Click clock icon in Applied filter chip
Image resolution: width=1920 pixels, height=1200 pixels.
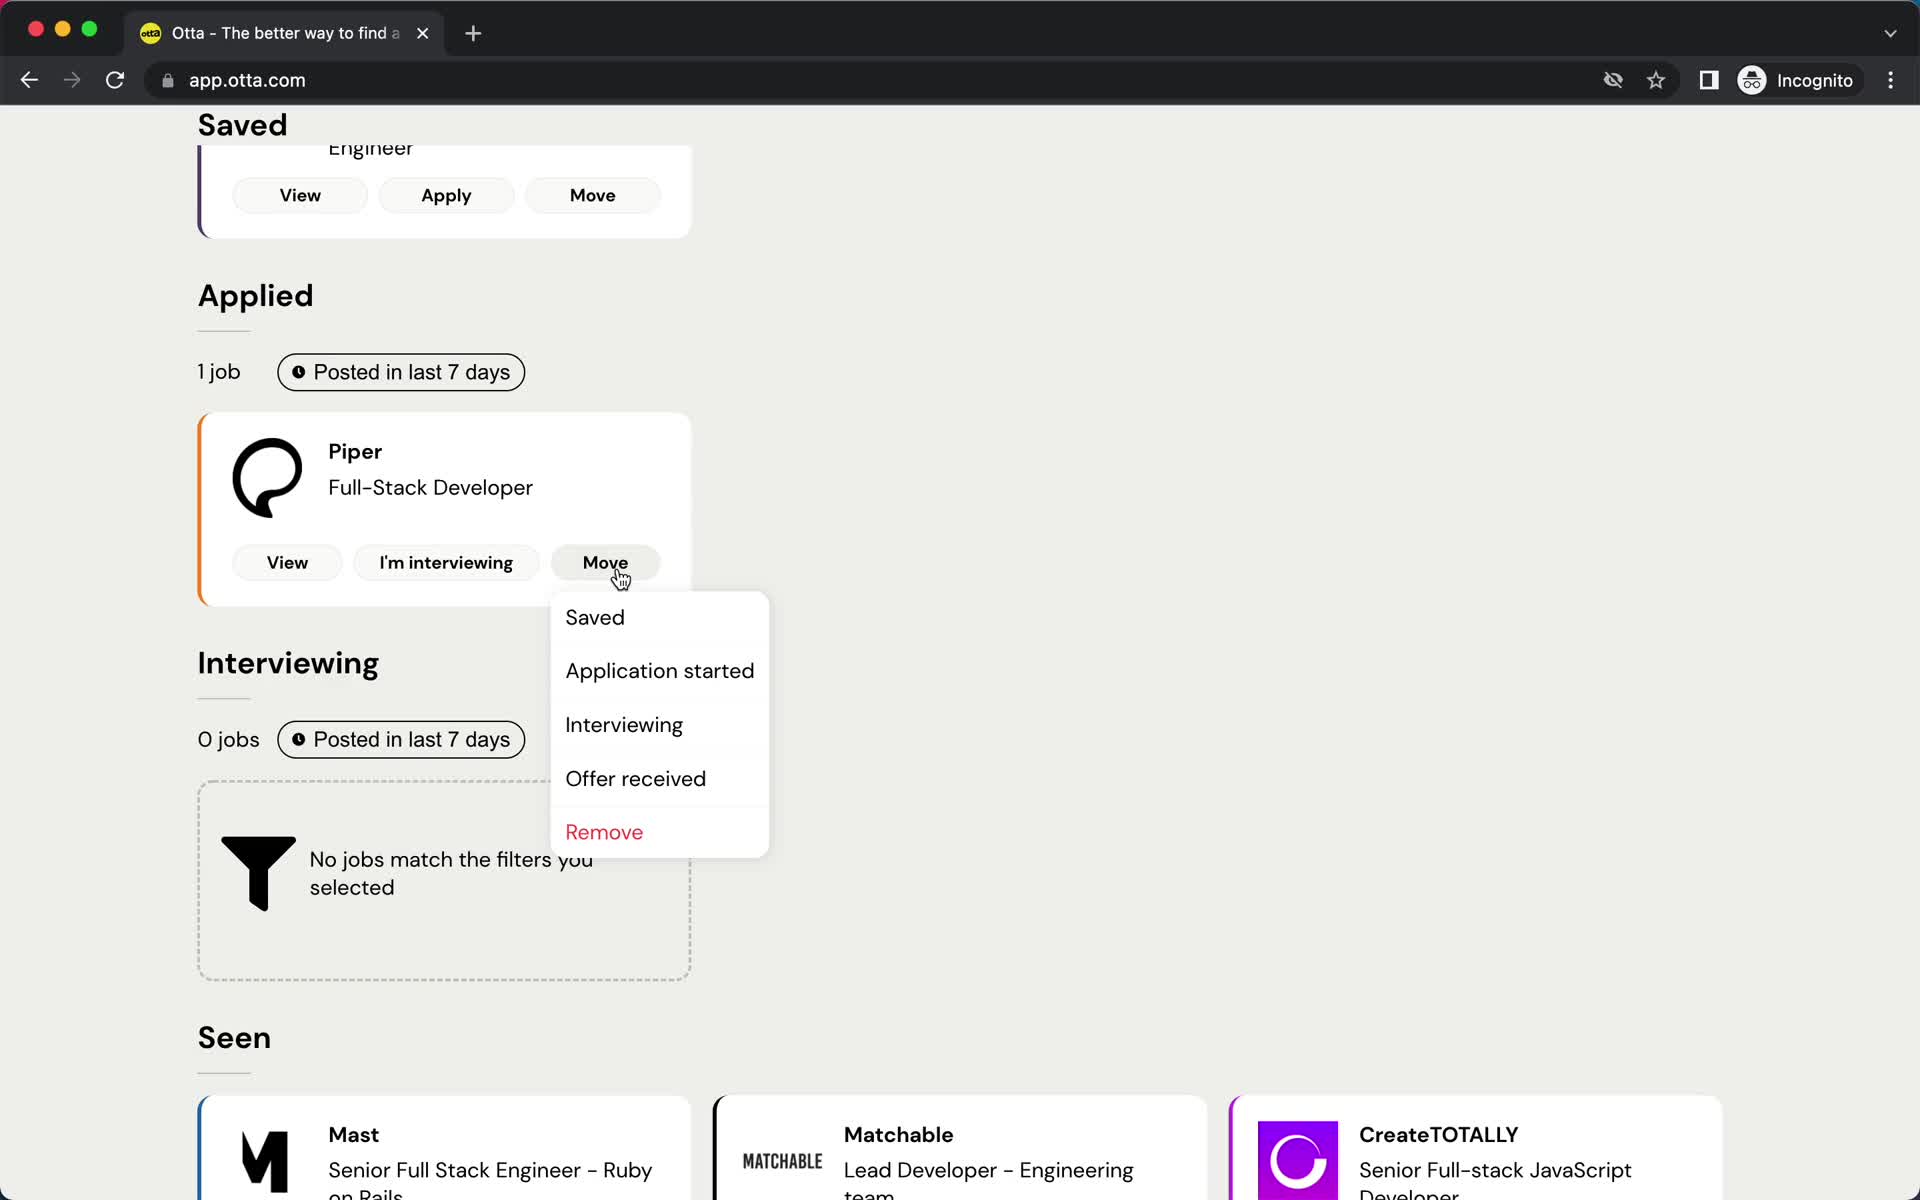click(298, 372)
